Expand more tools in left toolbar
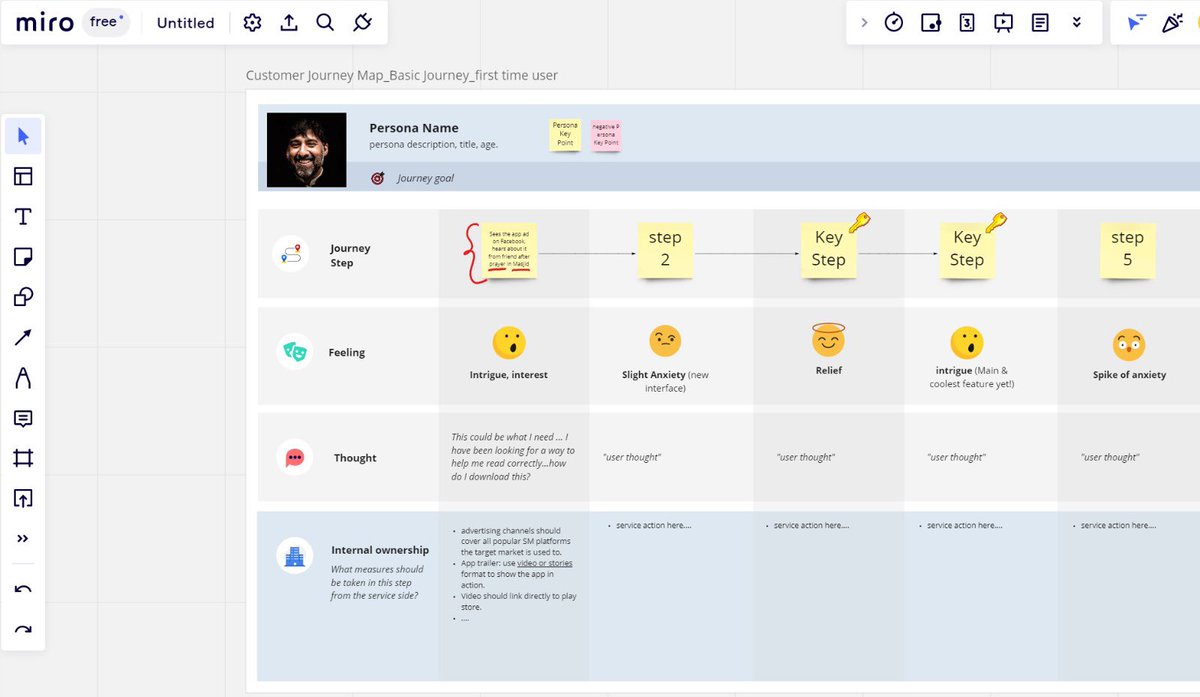The width and height of the screenshot is (1200, 697). click(x=23, y=538)
